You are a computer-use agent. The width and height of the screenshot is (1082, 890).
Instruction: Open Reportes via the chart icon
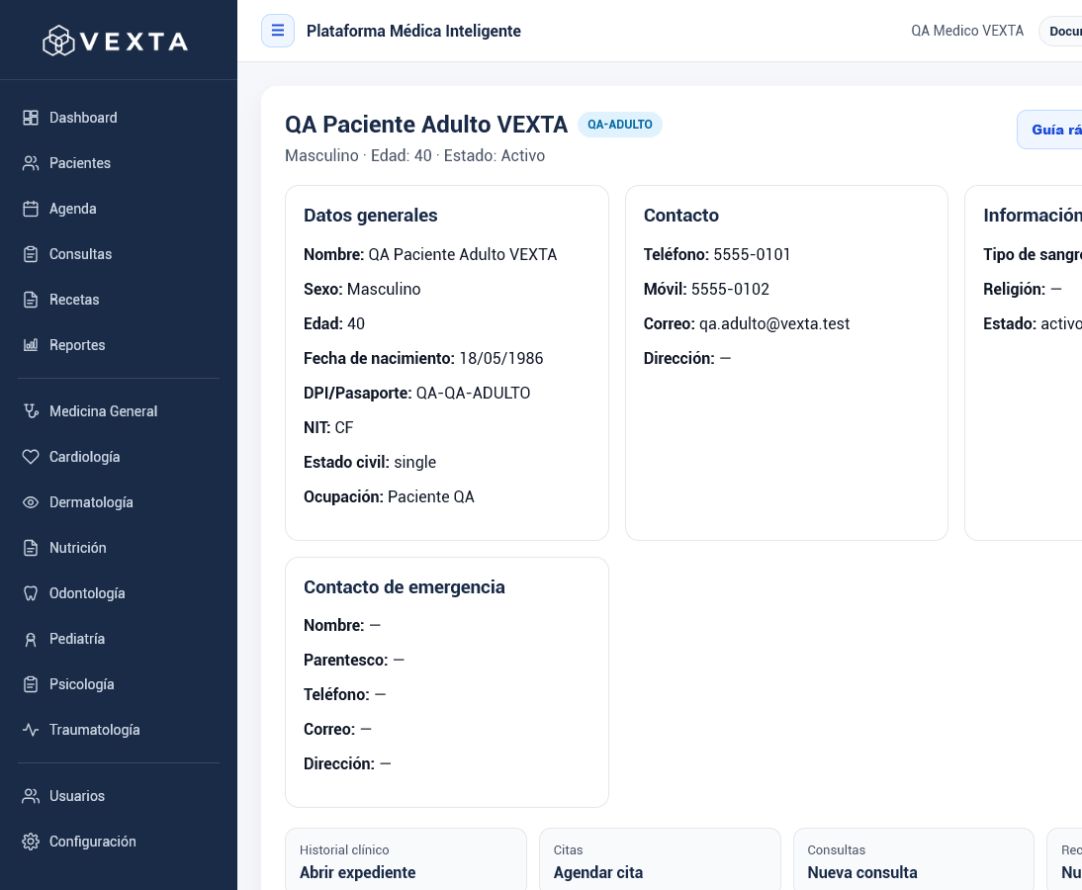(x=30, y=345)
